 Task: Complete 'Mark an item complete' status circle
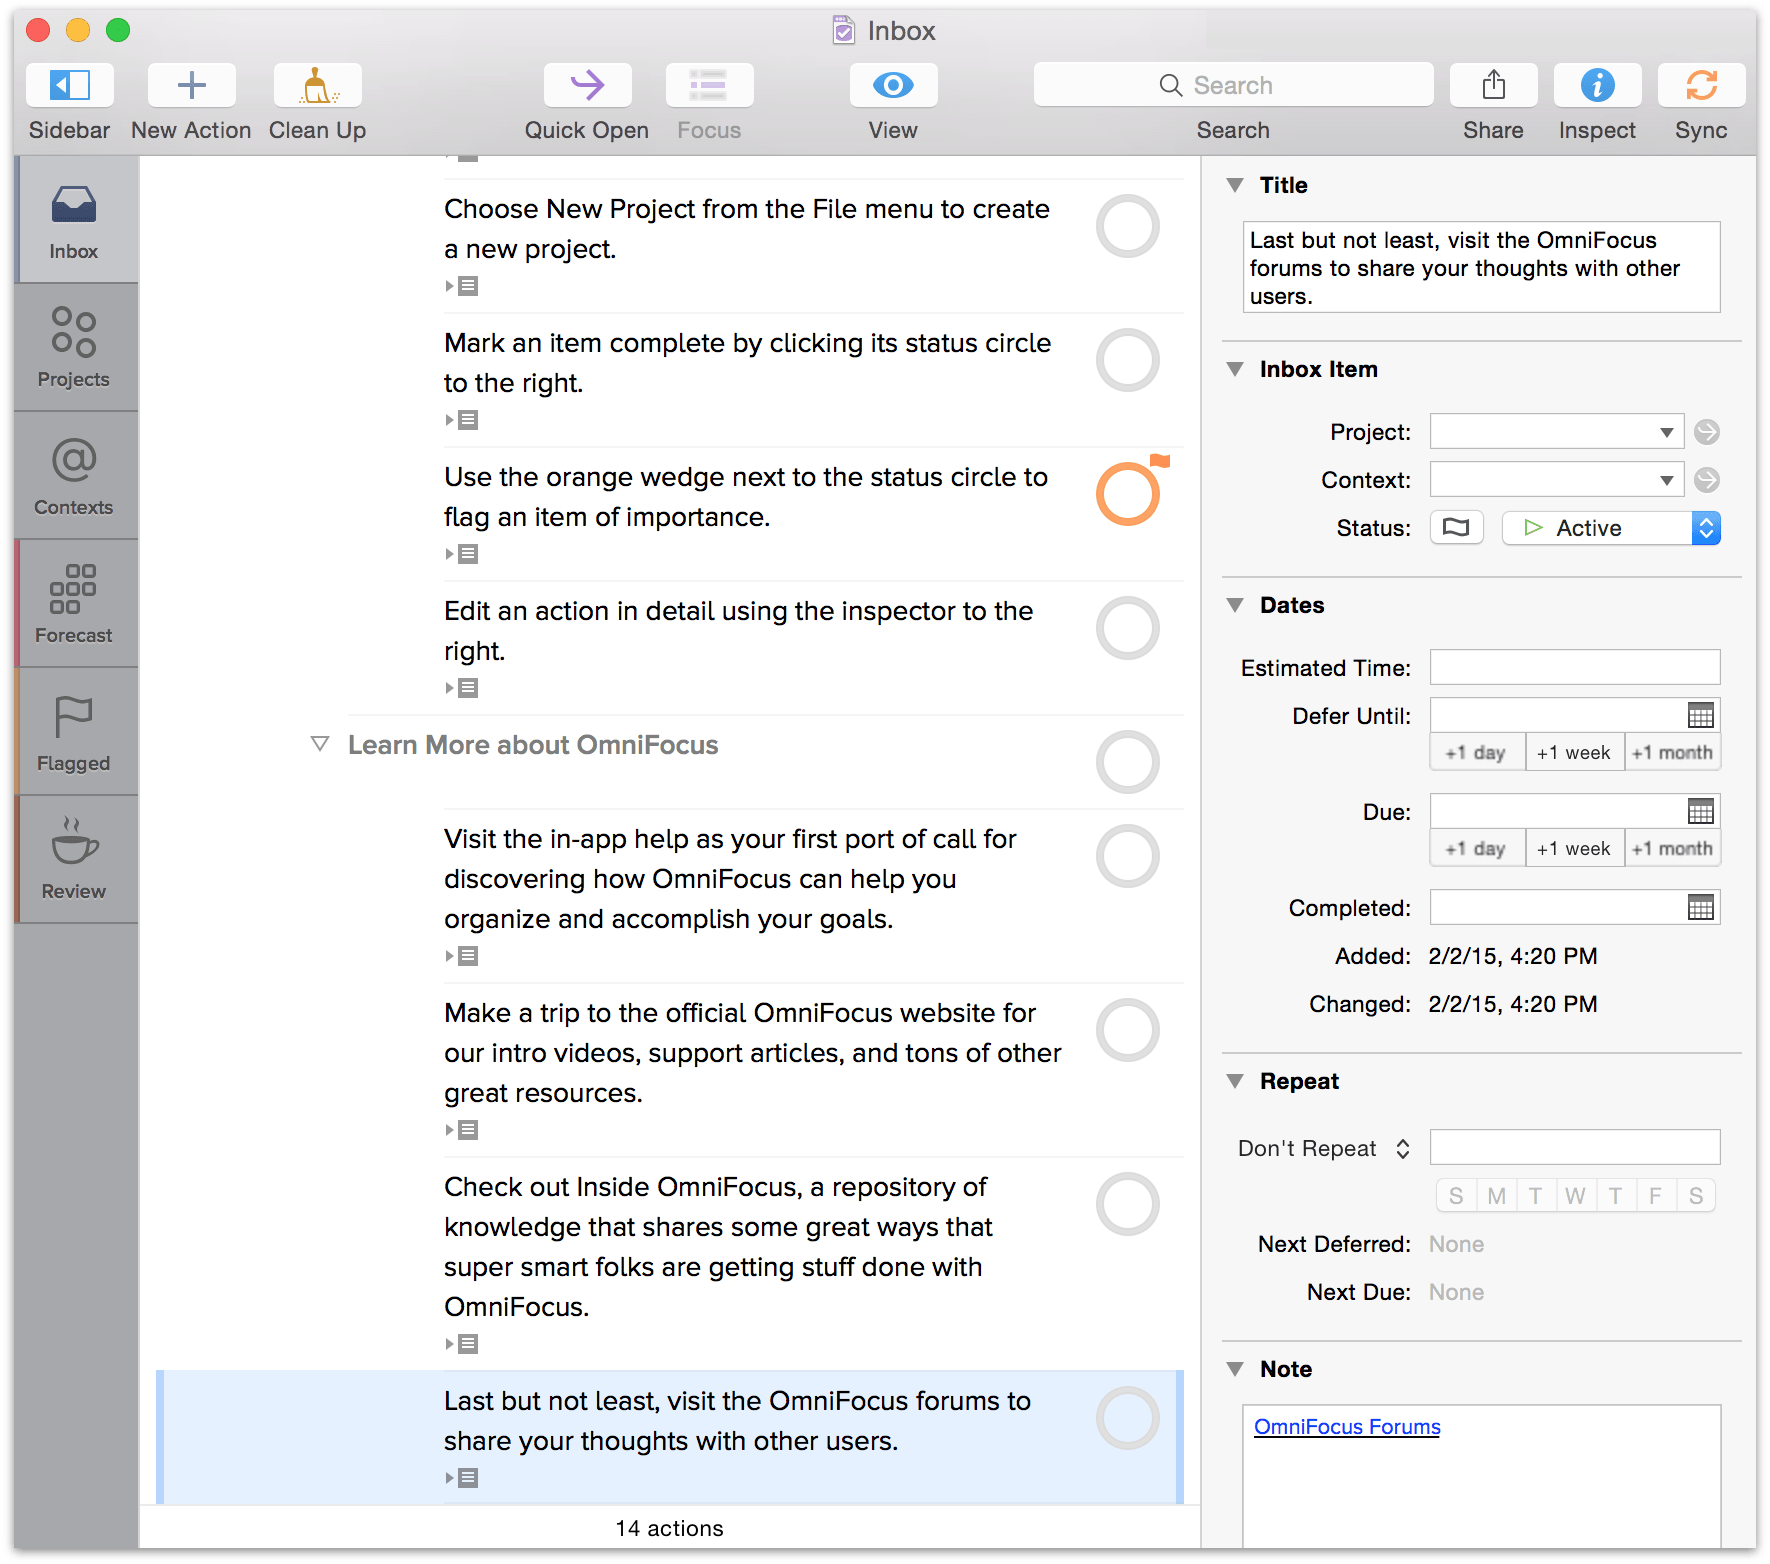1128,360
